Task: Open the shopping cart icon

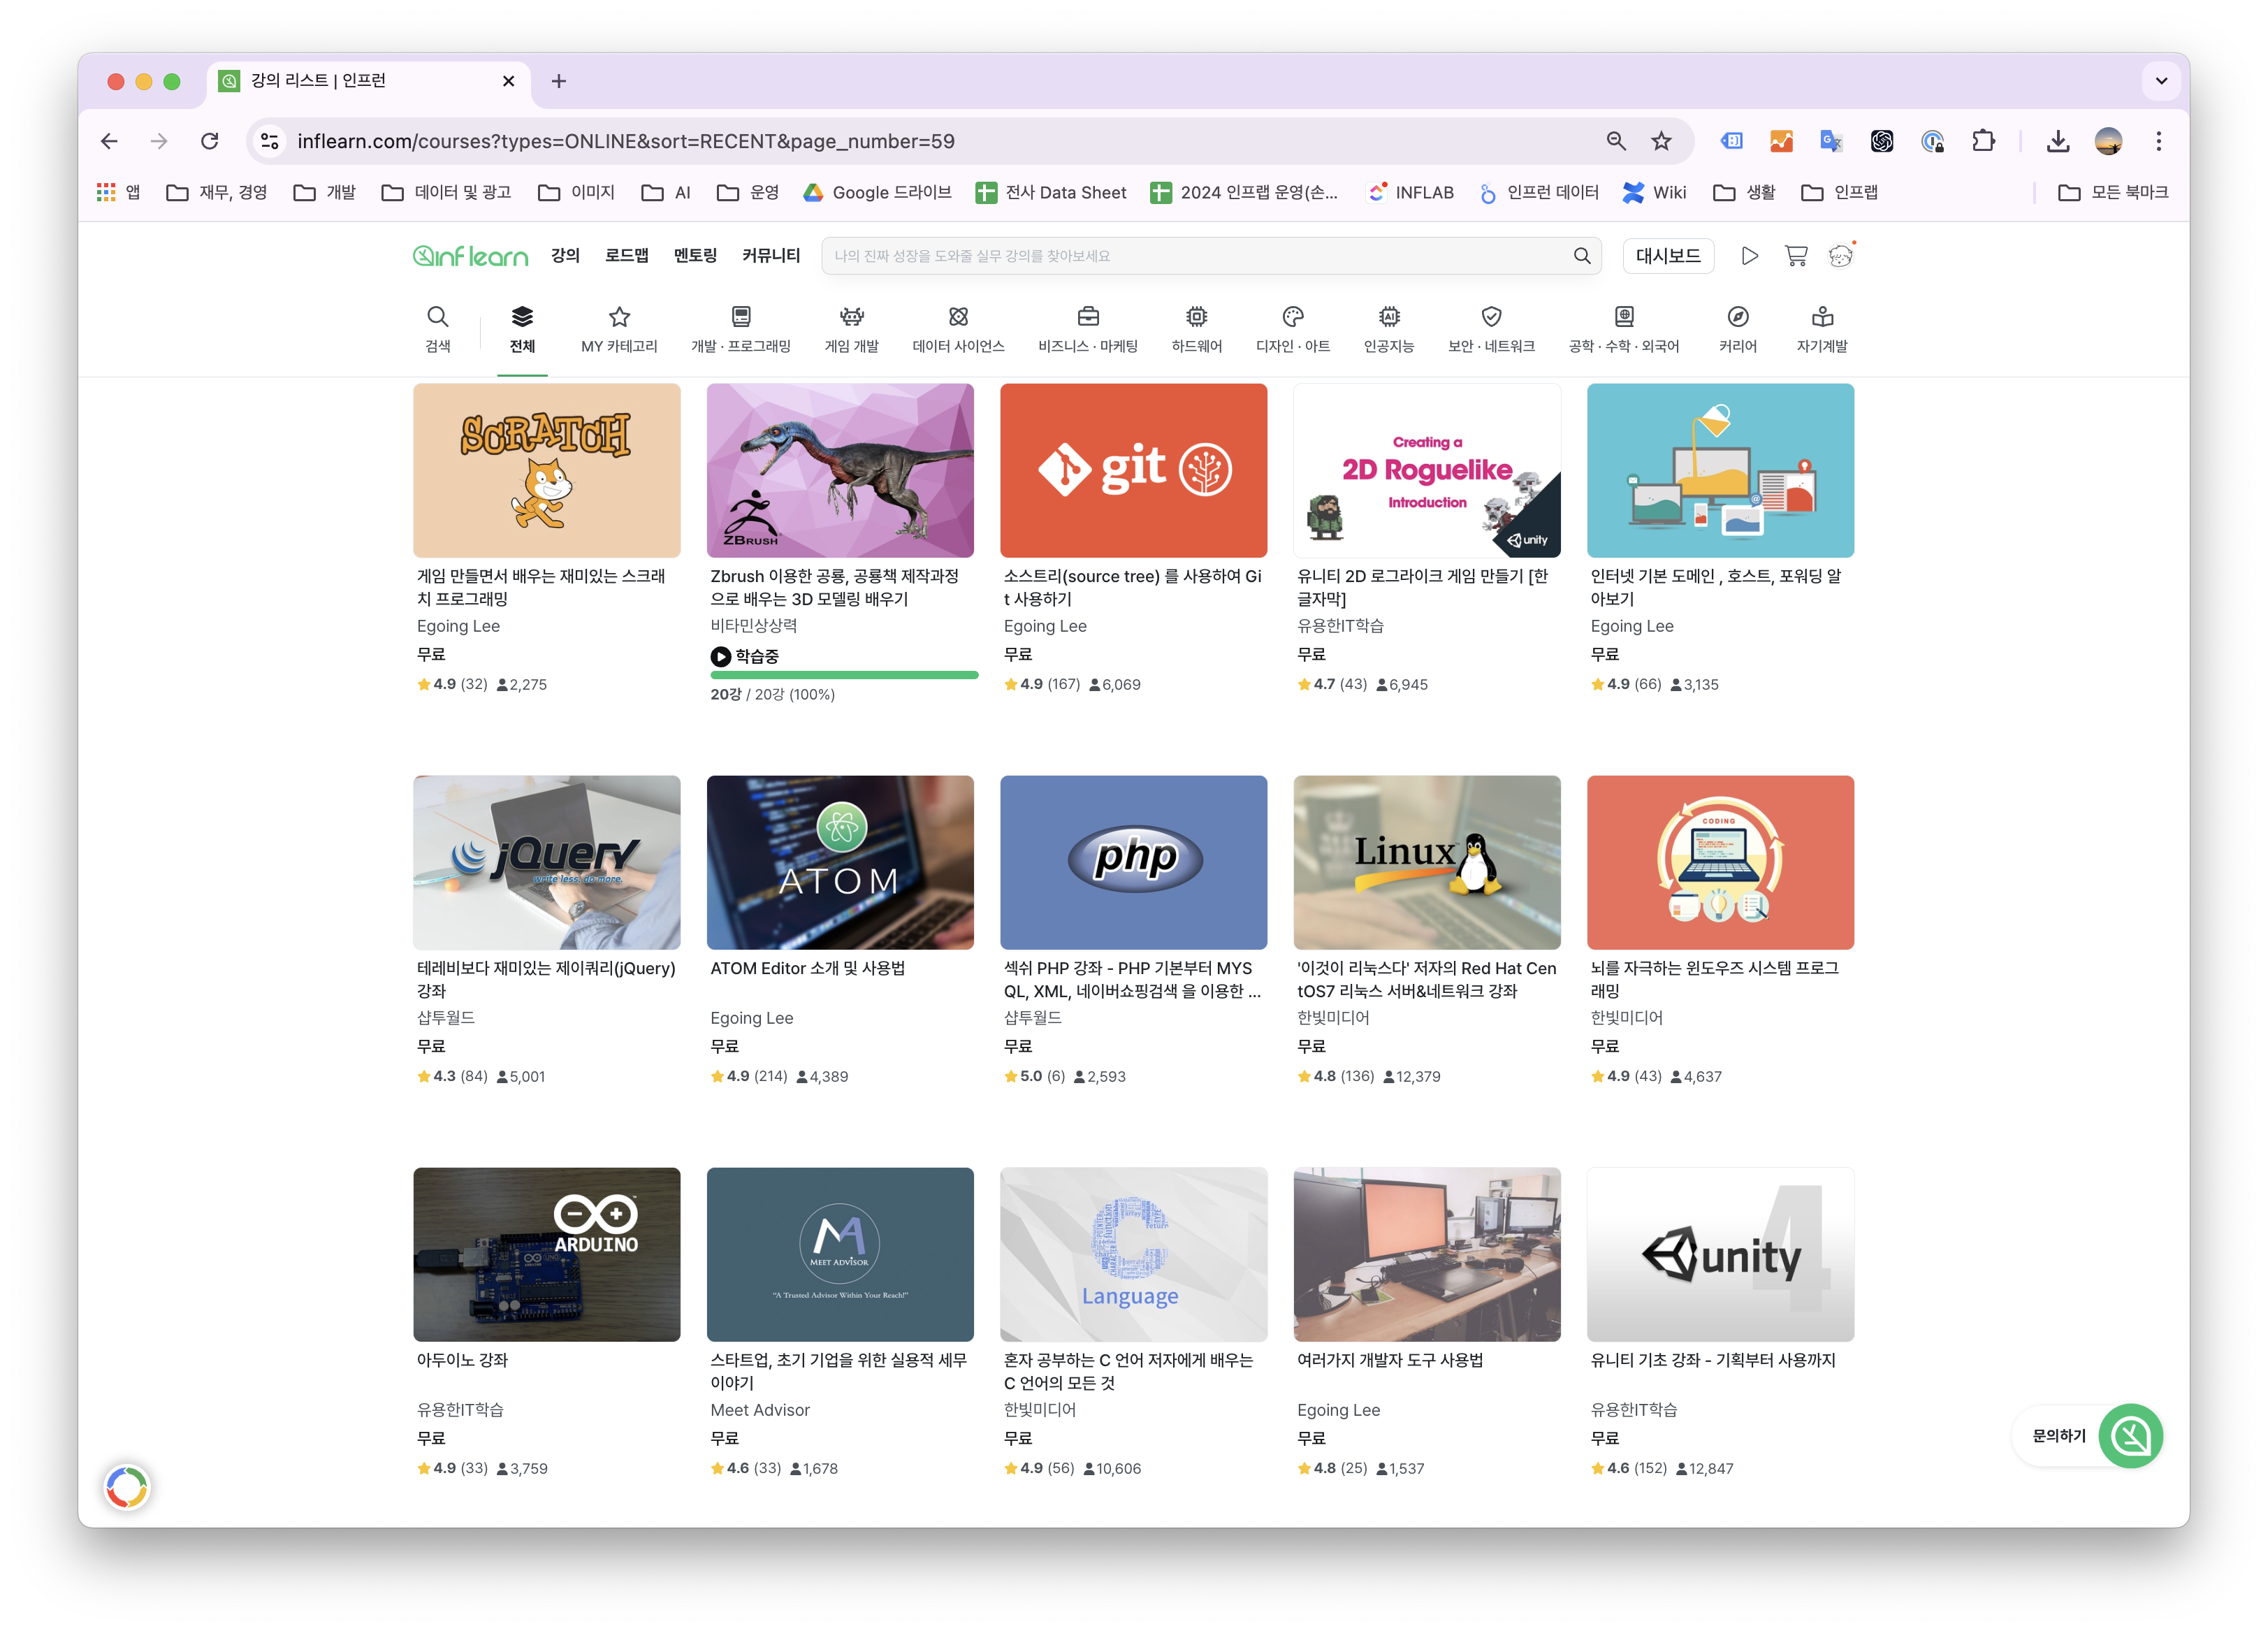Action: [1796, 256]
